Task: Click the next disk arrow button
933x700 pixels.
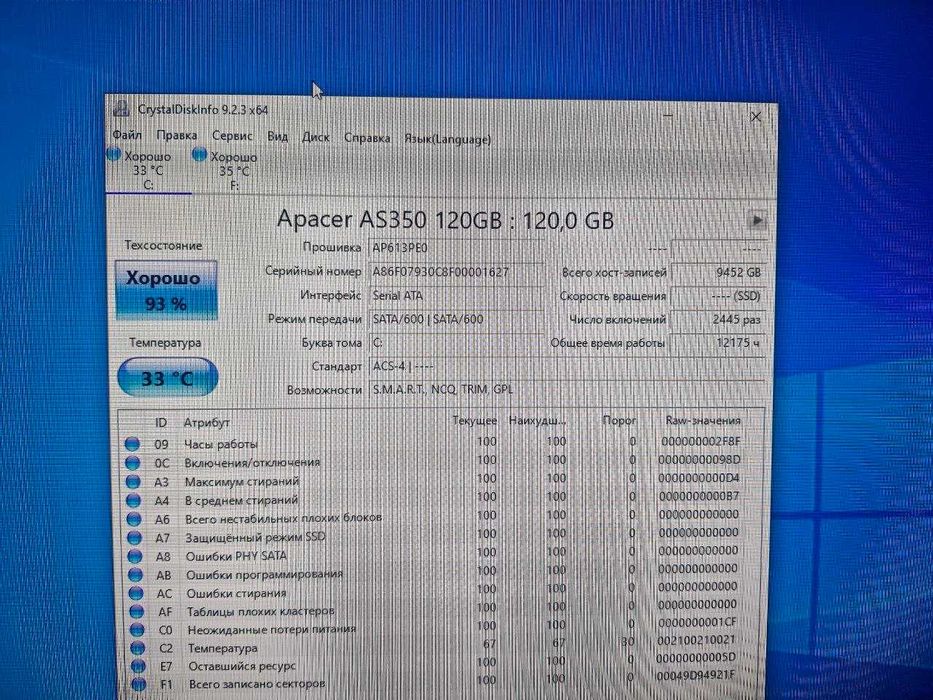Action: click(757, 220)
